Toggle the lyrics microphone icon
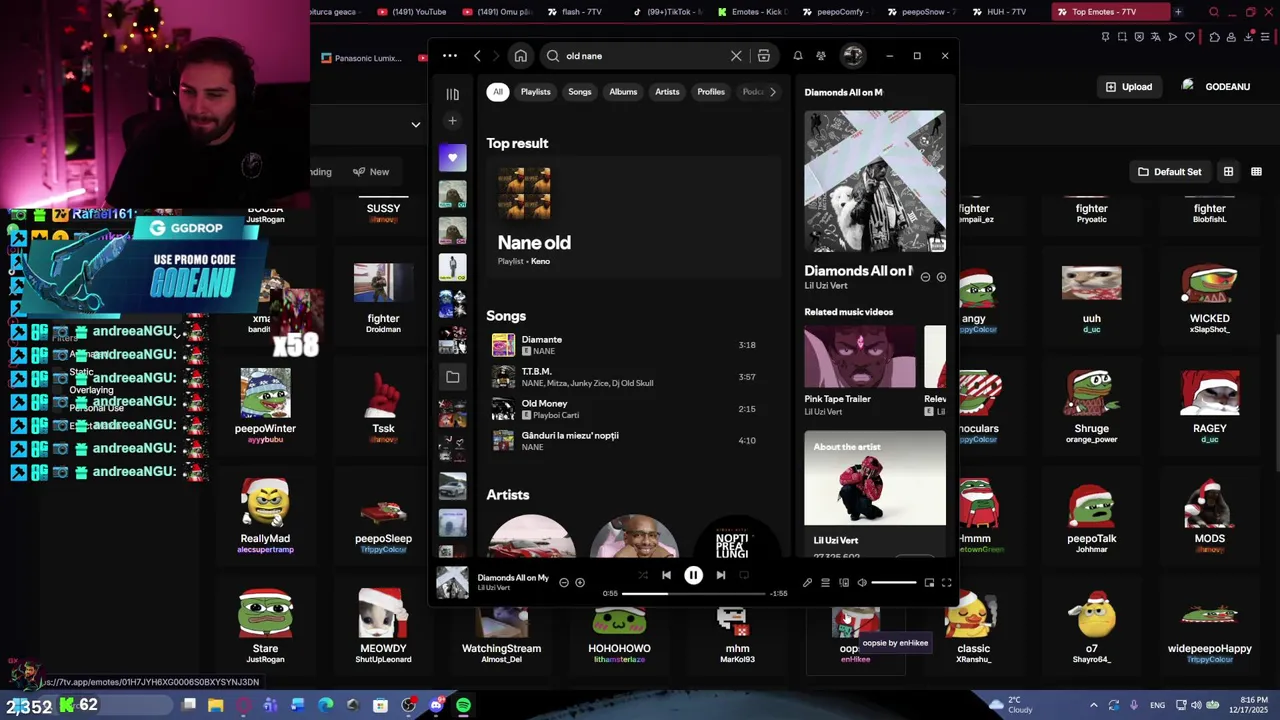The image size is (1280, 720). point(807,583)
